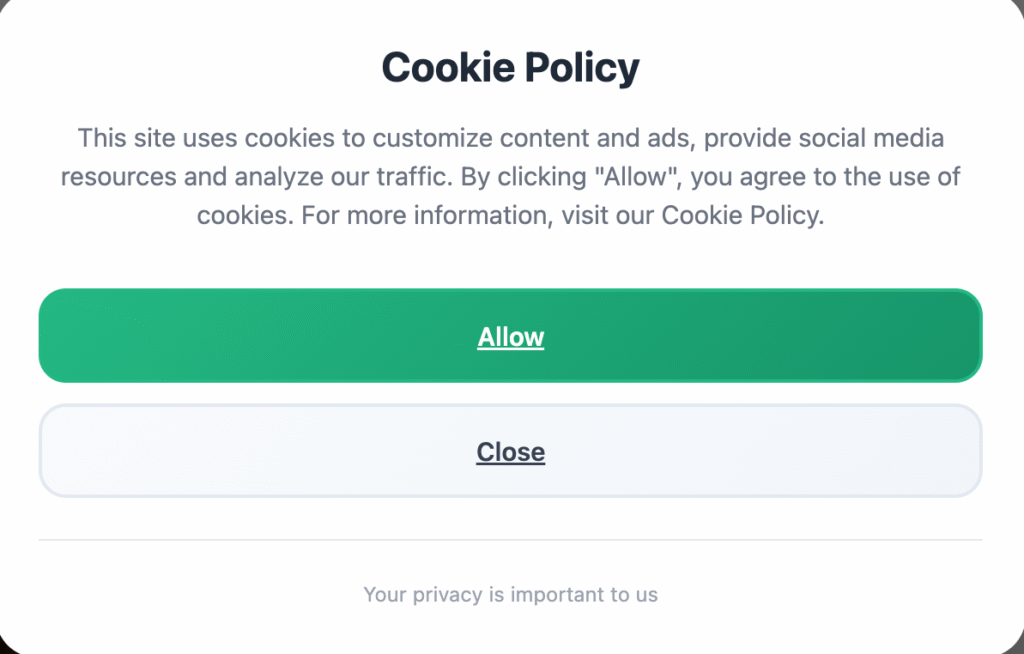Click the footer text about privacy
The width and height of the screenshot is (1024, 654).
[510, 595]
